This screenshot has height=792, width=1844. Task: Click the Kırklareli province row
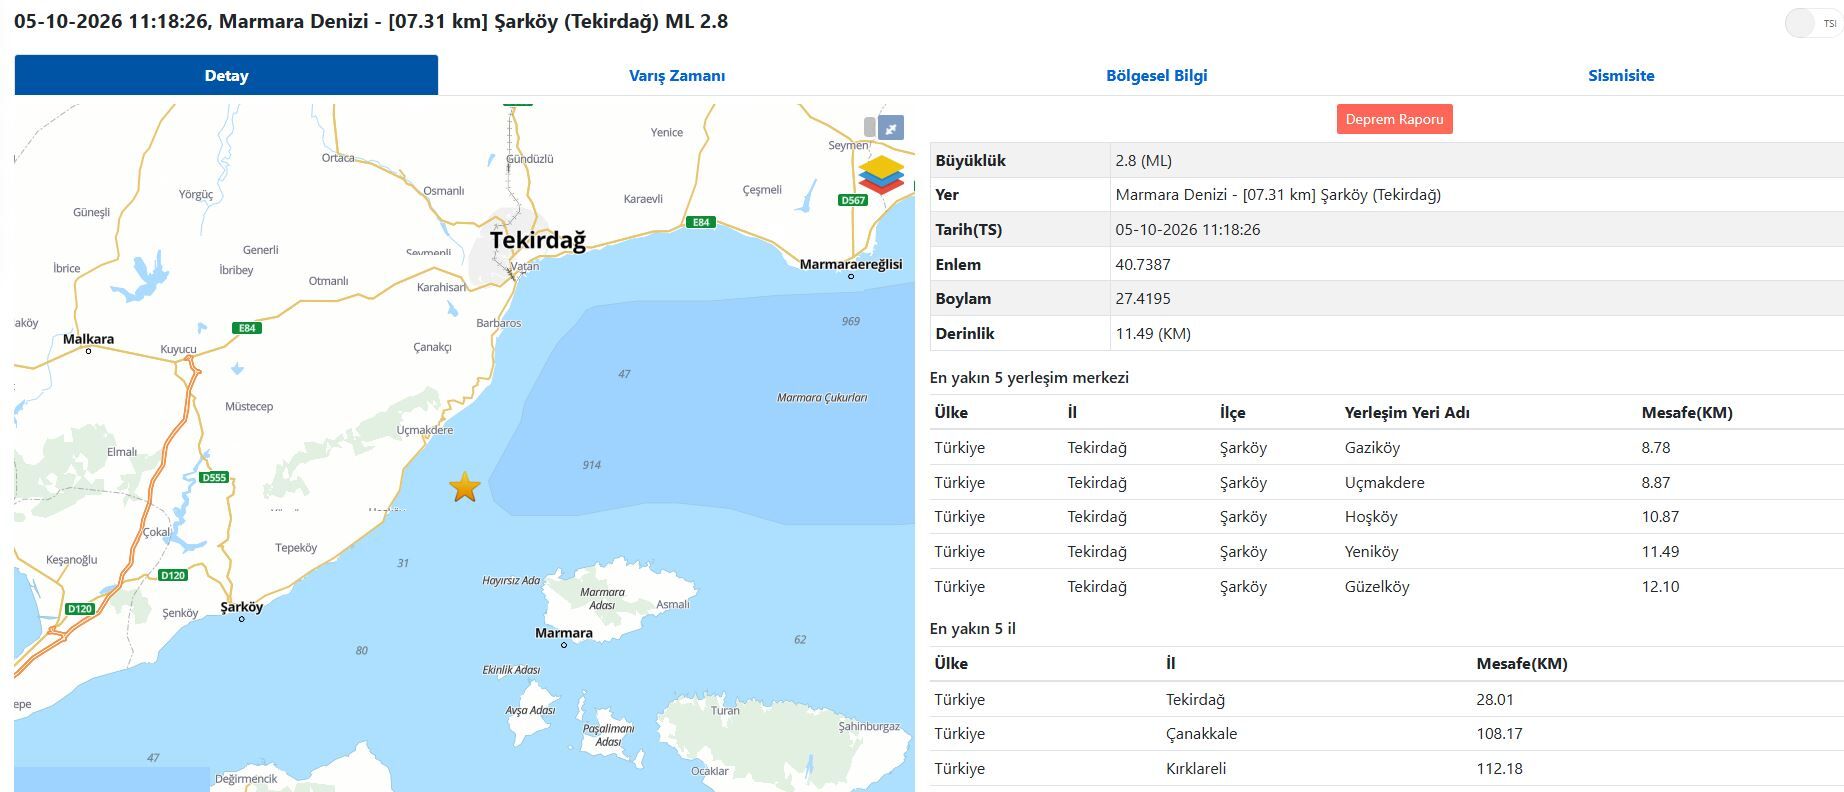(1386, 768)
